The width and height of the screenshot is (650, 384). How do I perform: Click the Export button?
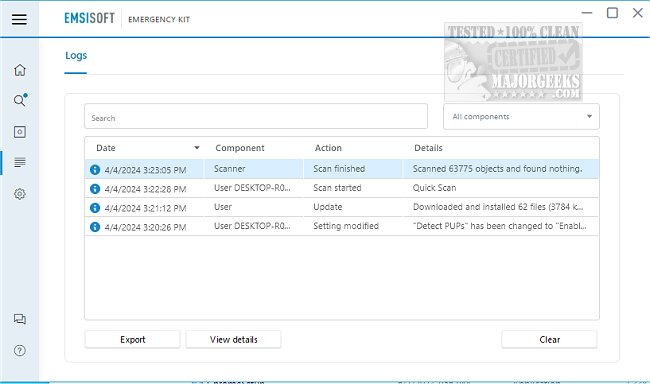[133, 340]
